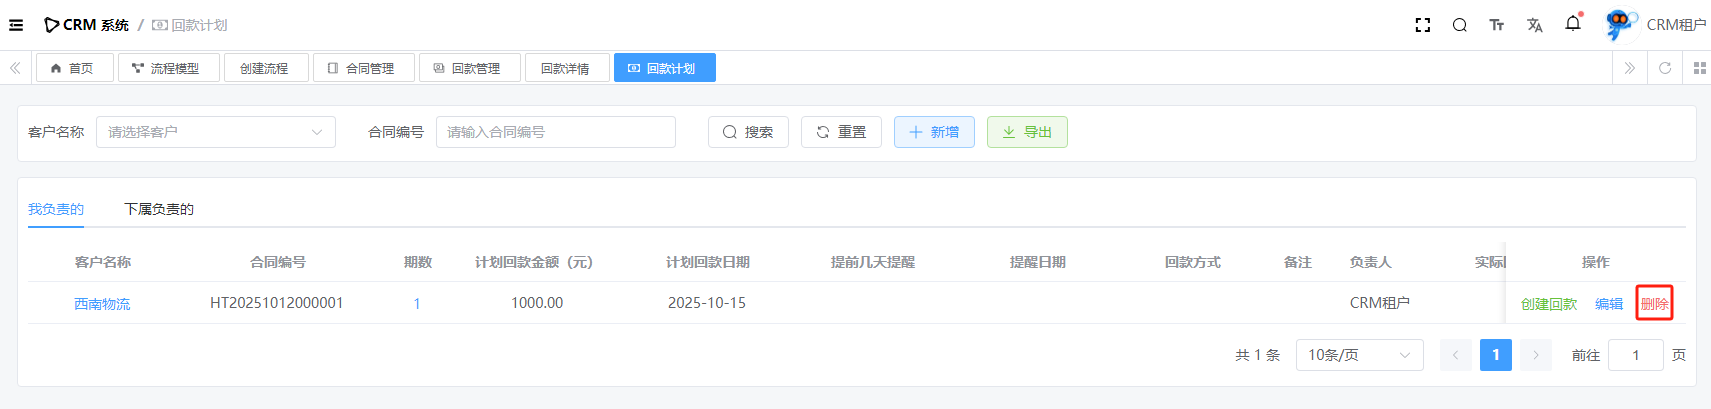
Task: Open the notifications bell
Action: point(1572,24)
